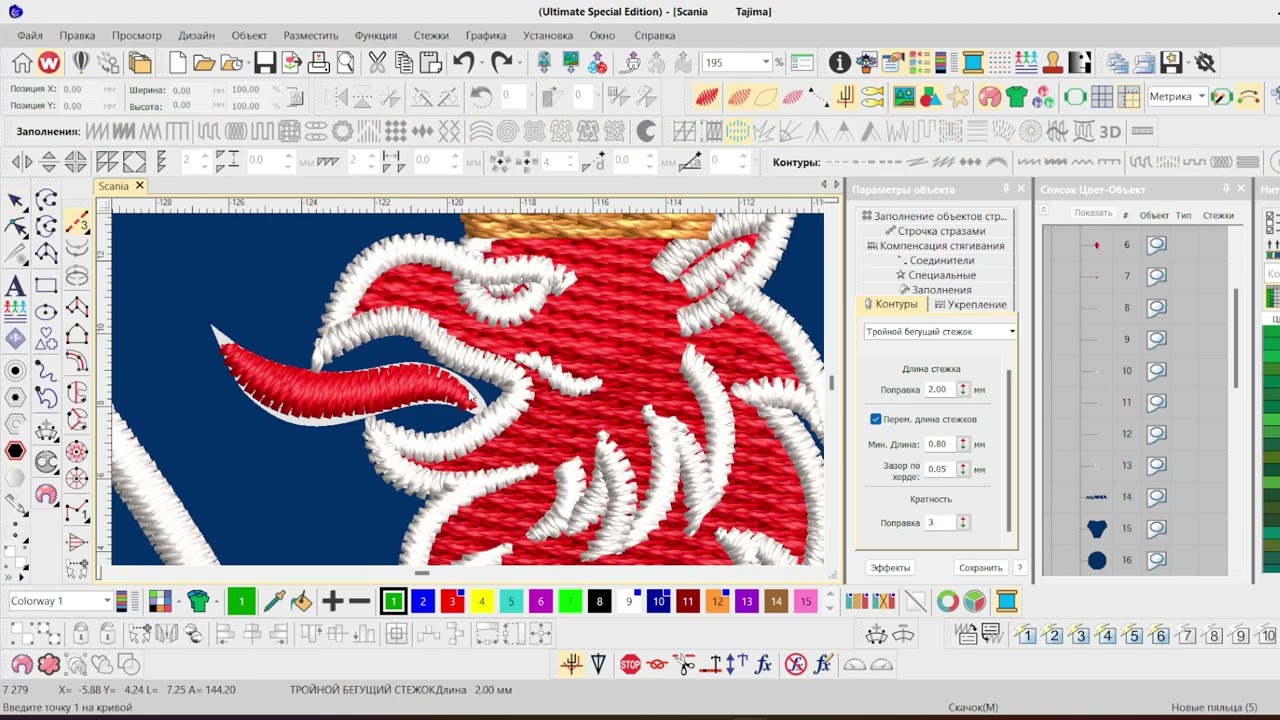Screen dimensions: 1280x720
Task: Toggle visibility of object 10 in color list
Action: point(1157,371)
